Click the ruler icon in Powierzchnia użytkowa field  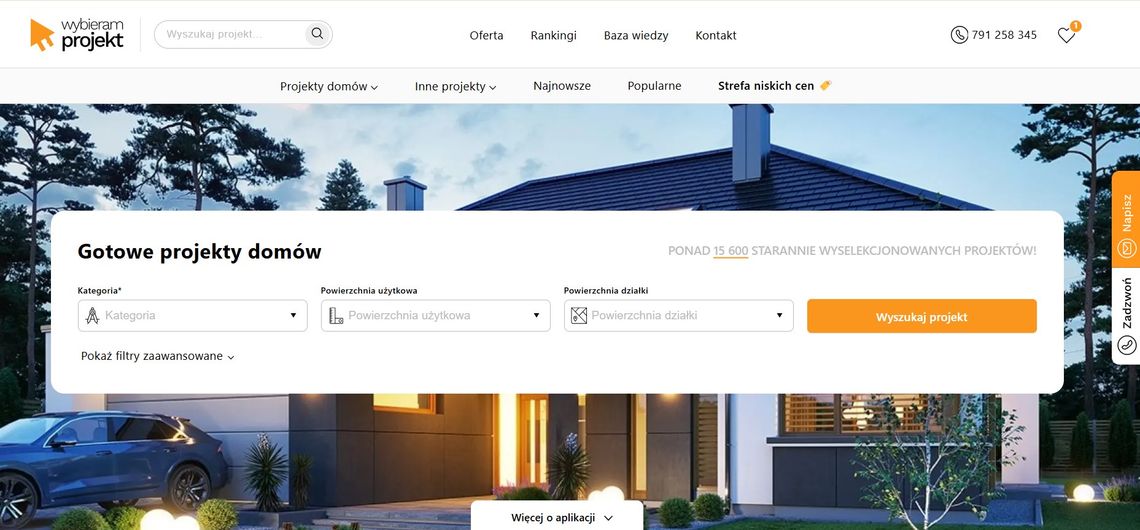[x=336, y=316]
